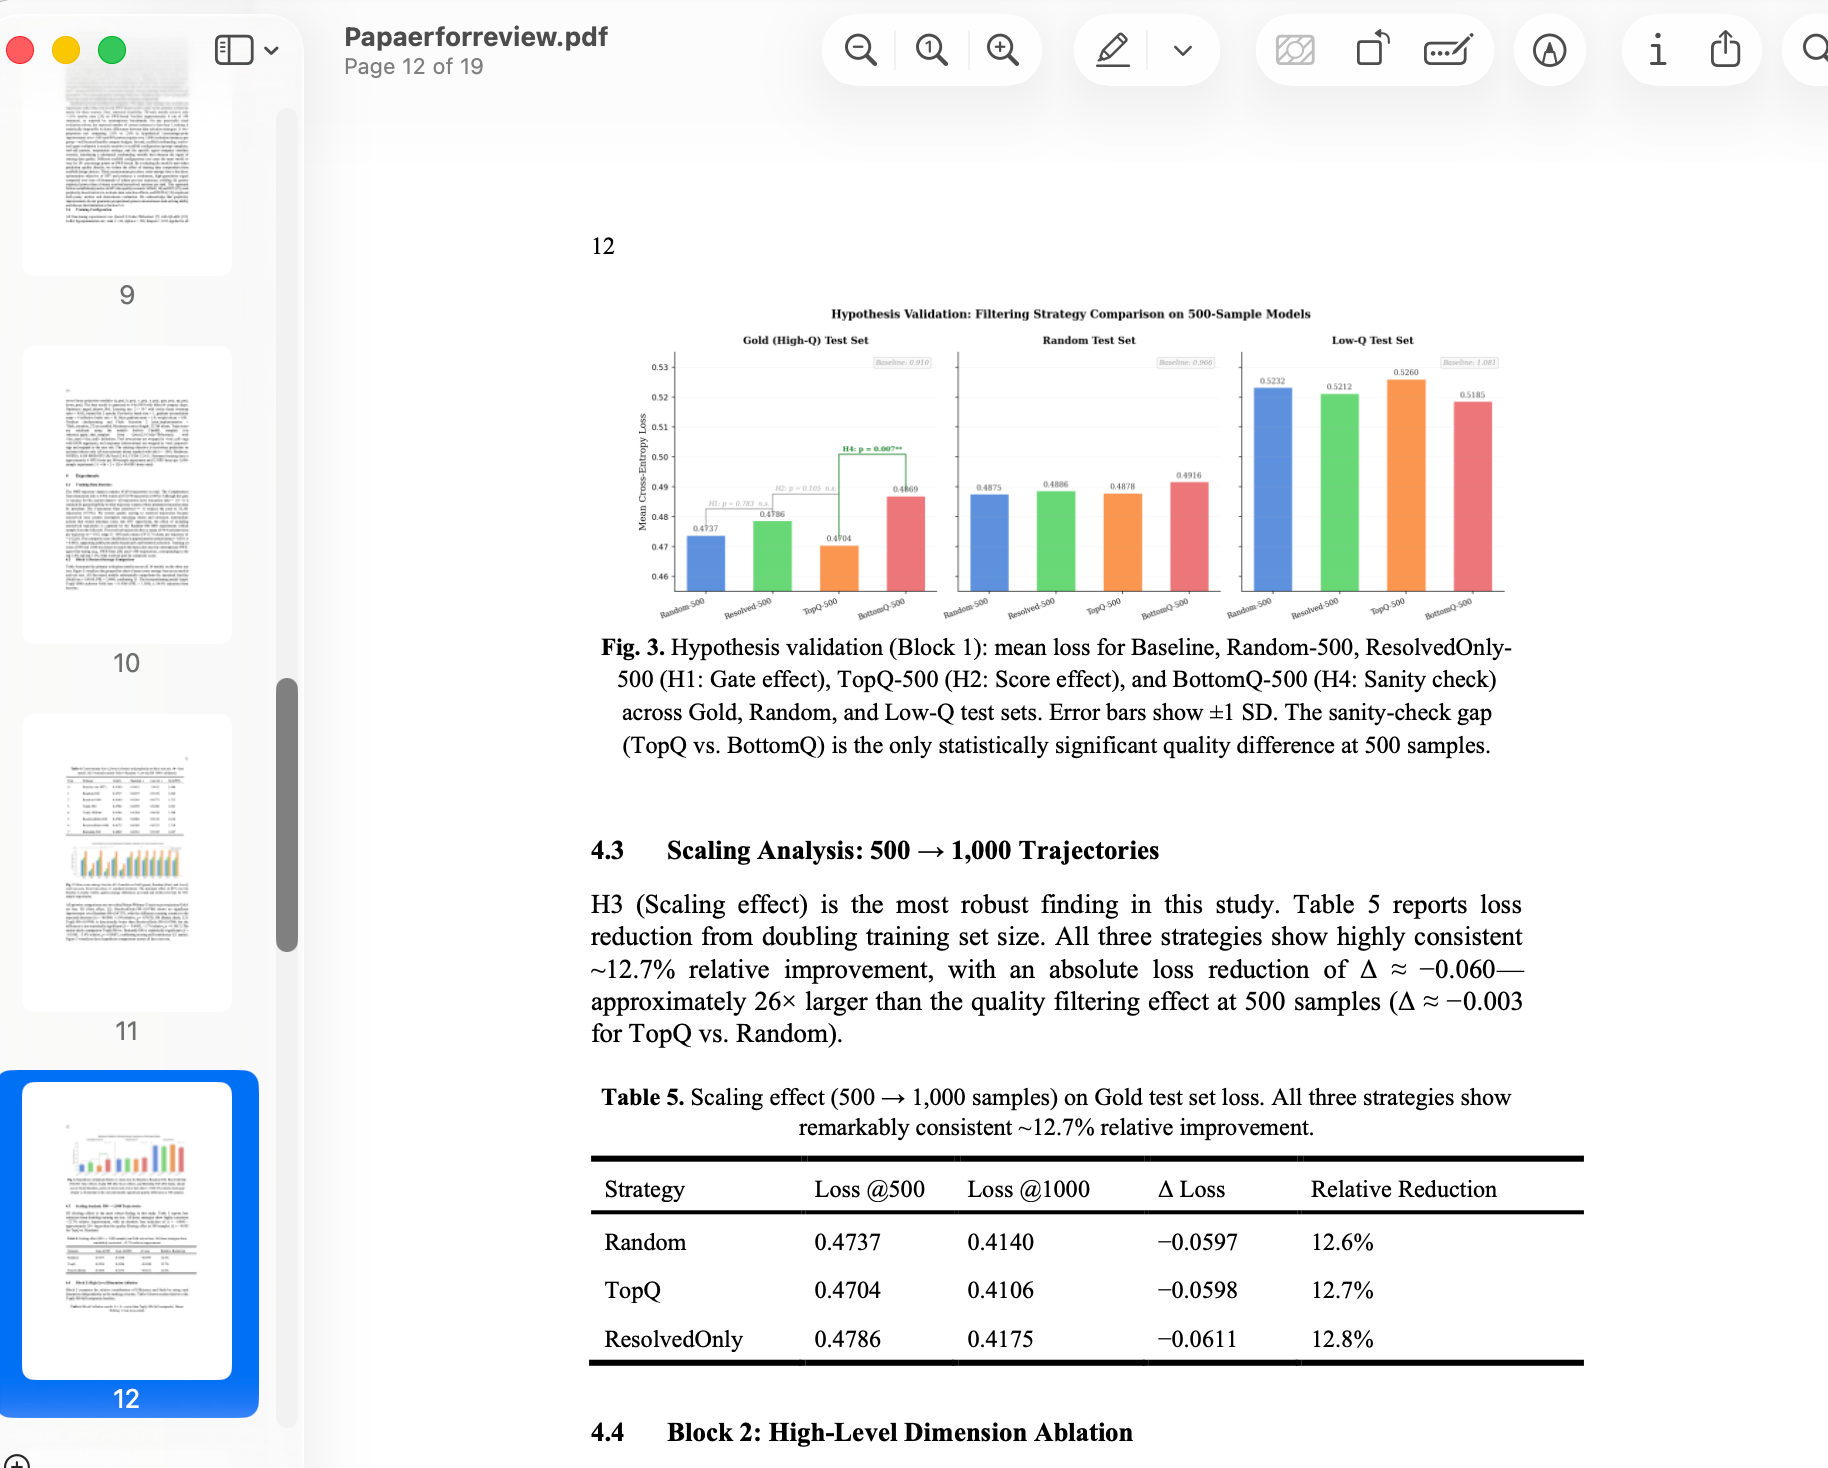The width and height of the screenshot is (1828, 1468).
Task: Open the form filling tool
Action: click(x=1447, y=50)
